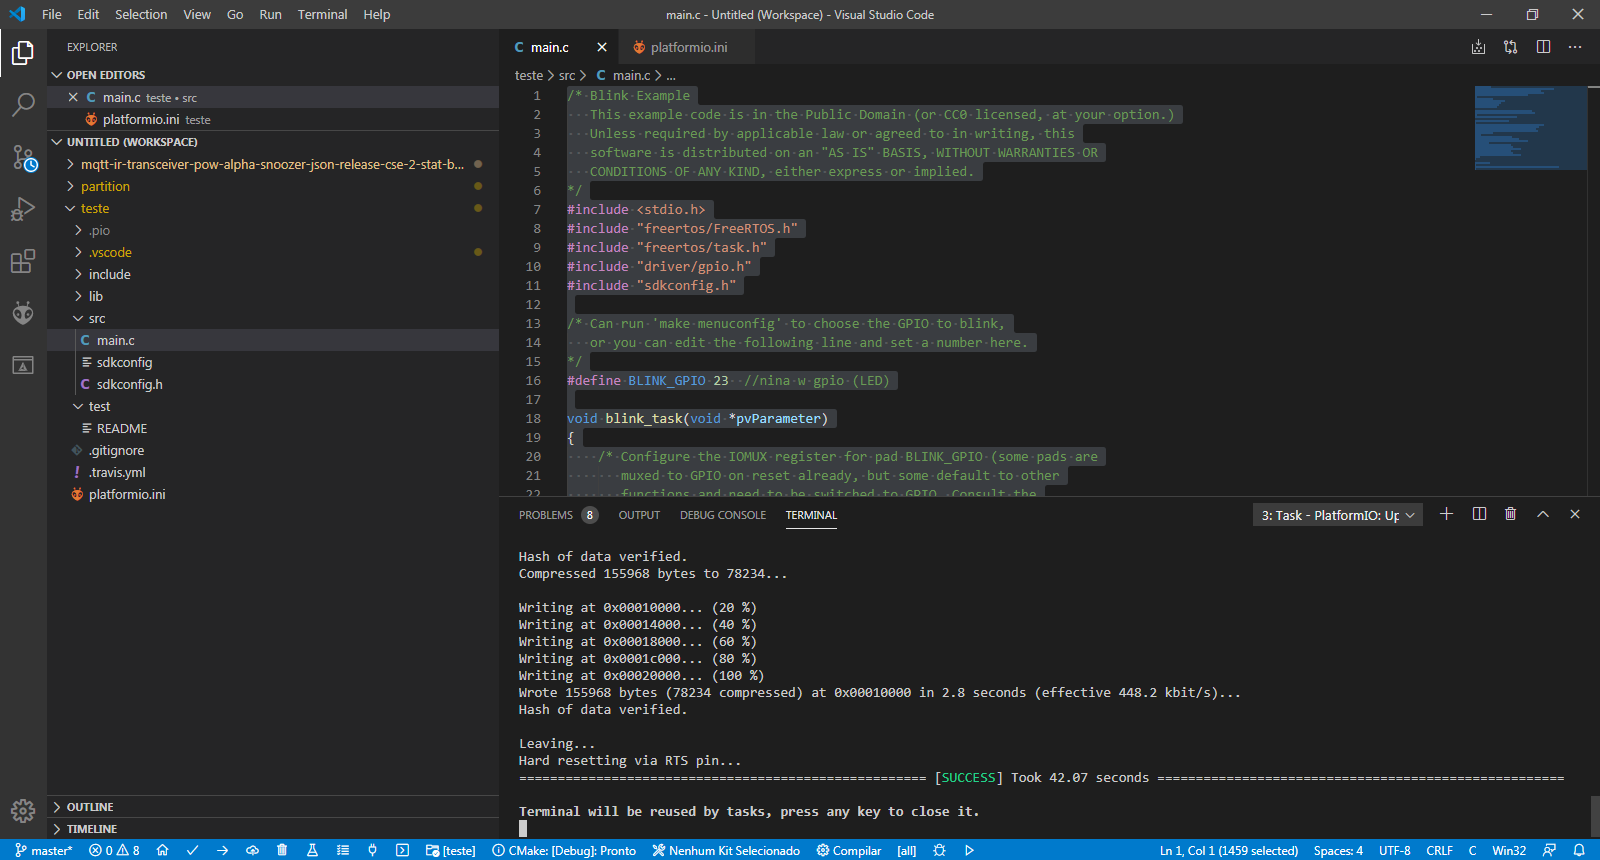Switch to the Problems panel tab

[557, 515]
